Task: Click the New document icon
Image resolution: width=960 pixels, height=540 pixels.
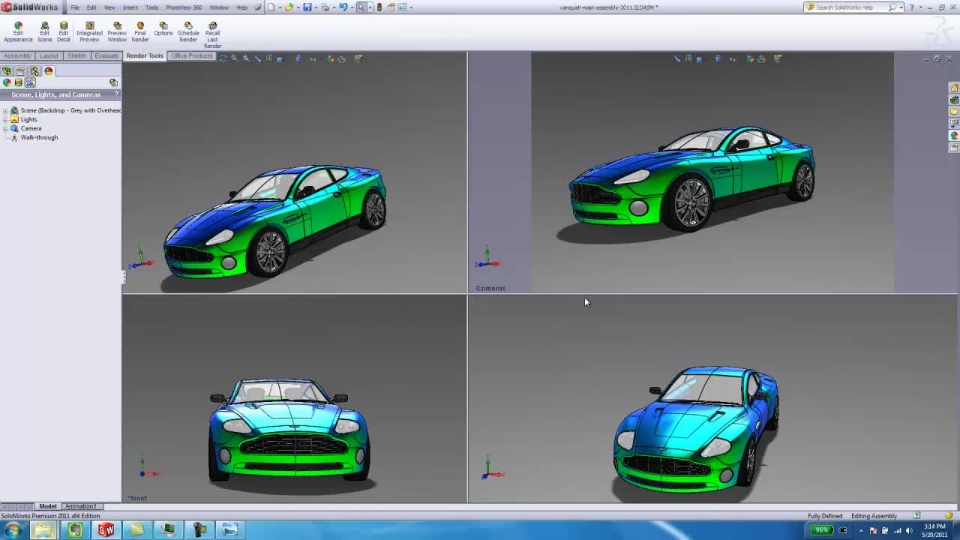Action: coord(271,7)
